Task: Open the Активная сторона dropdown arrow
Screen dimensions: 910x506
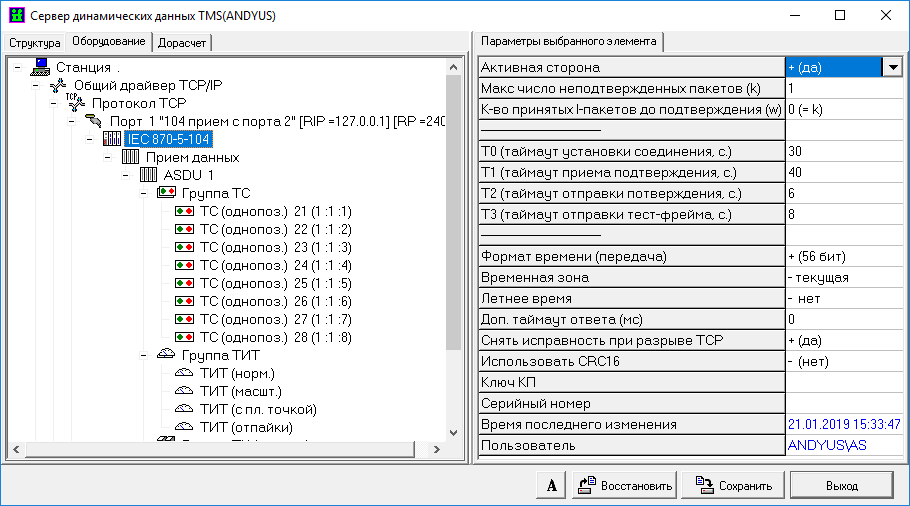Action: click(892, 67)
